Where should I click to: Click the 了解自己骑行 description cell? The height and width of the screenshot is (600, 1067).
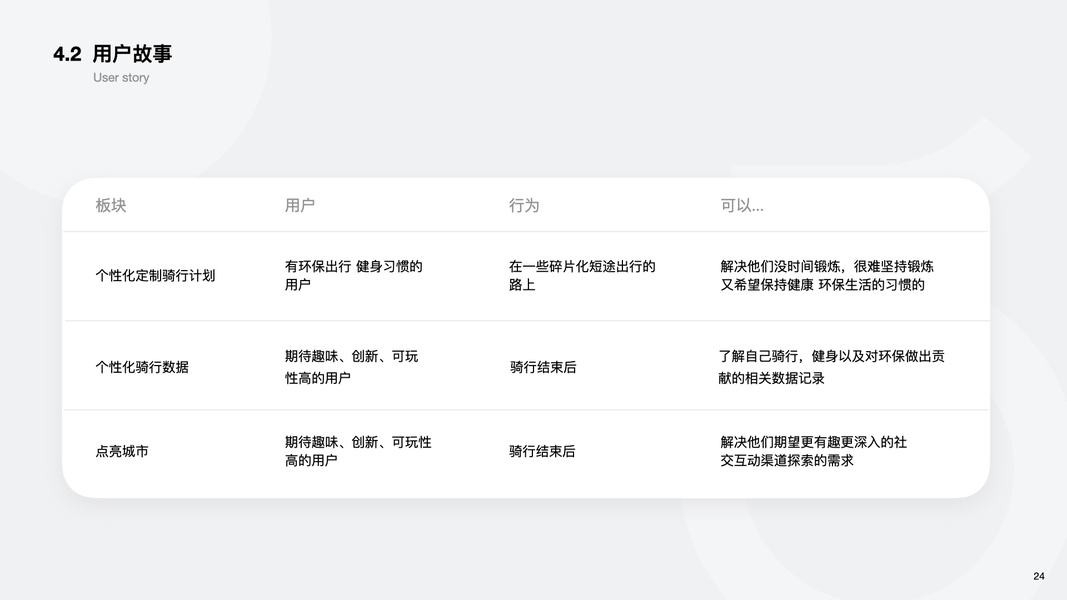[832, 367]
